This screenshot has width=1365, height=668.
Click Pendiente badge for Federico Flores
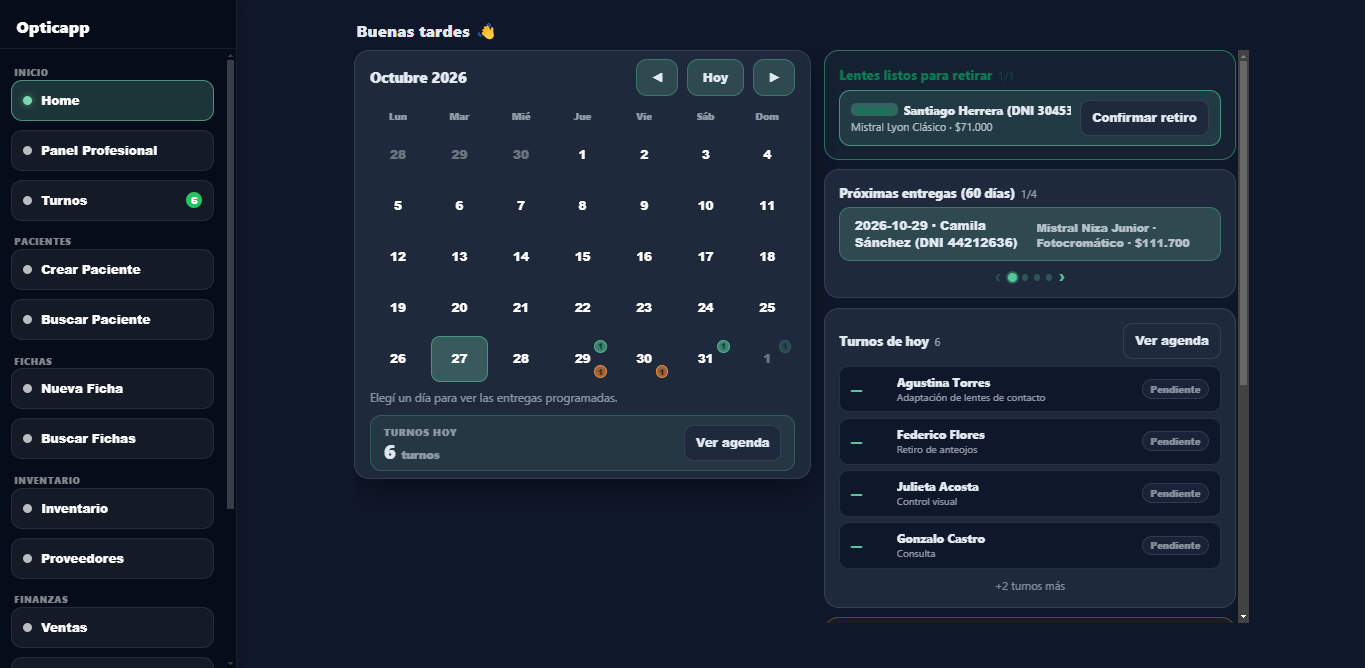pos(1175,442)
